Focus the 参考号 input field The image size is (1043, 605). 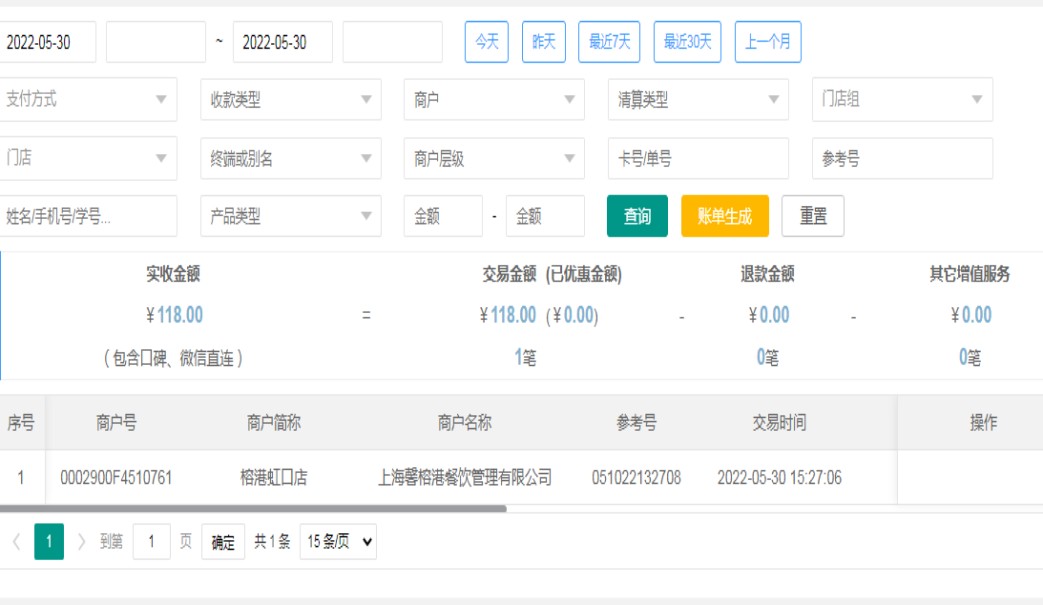902,158
